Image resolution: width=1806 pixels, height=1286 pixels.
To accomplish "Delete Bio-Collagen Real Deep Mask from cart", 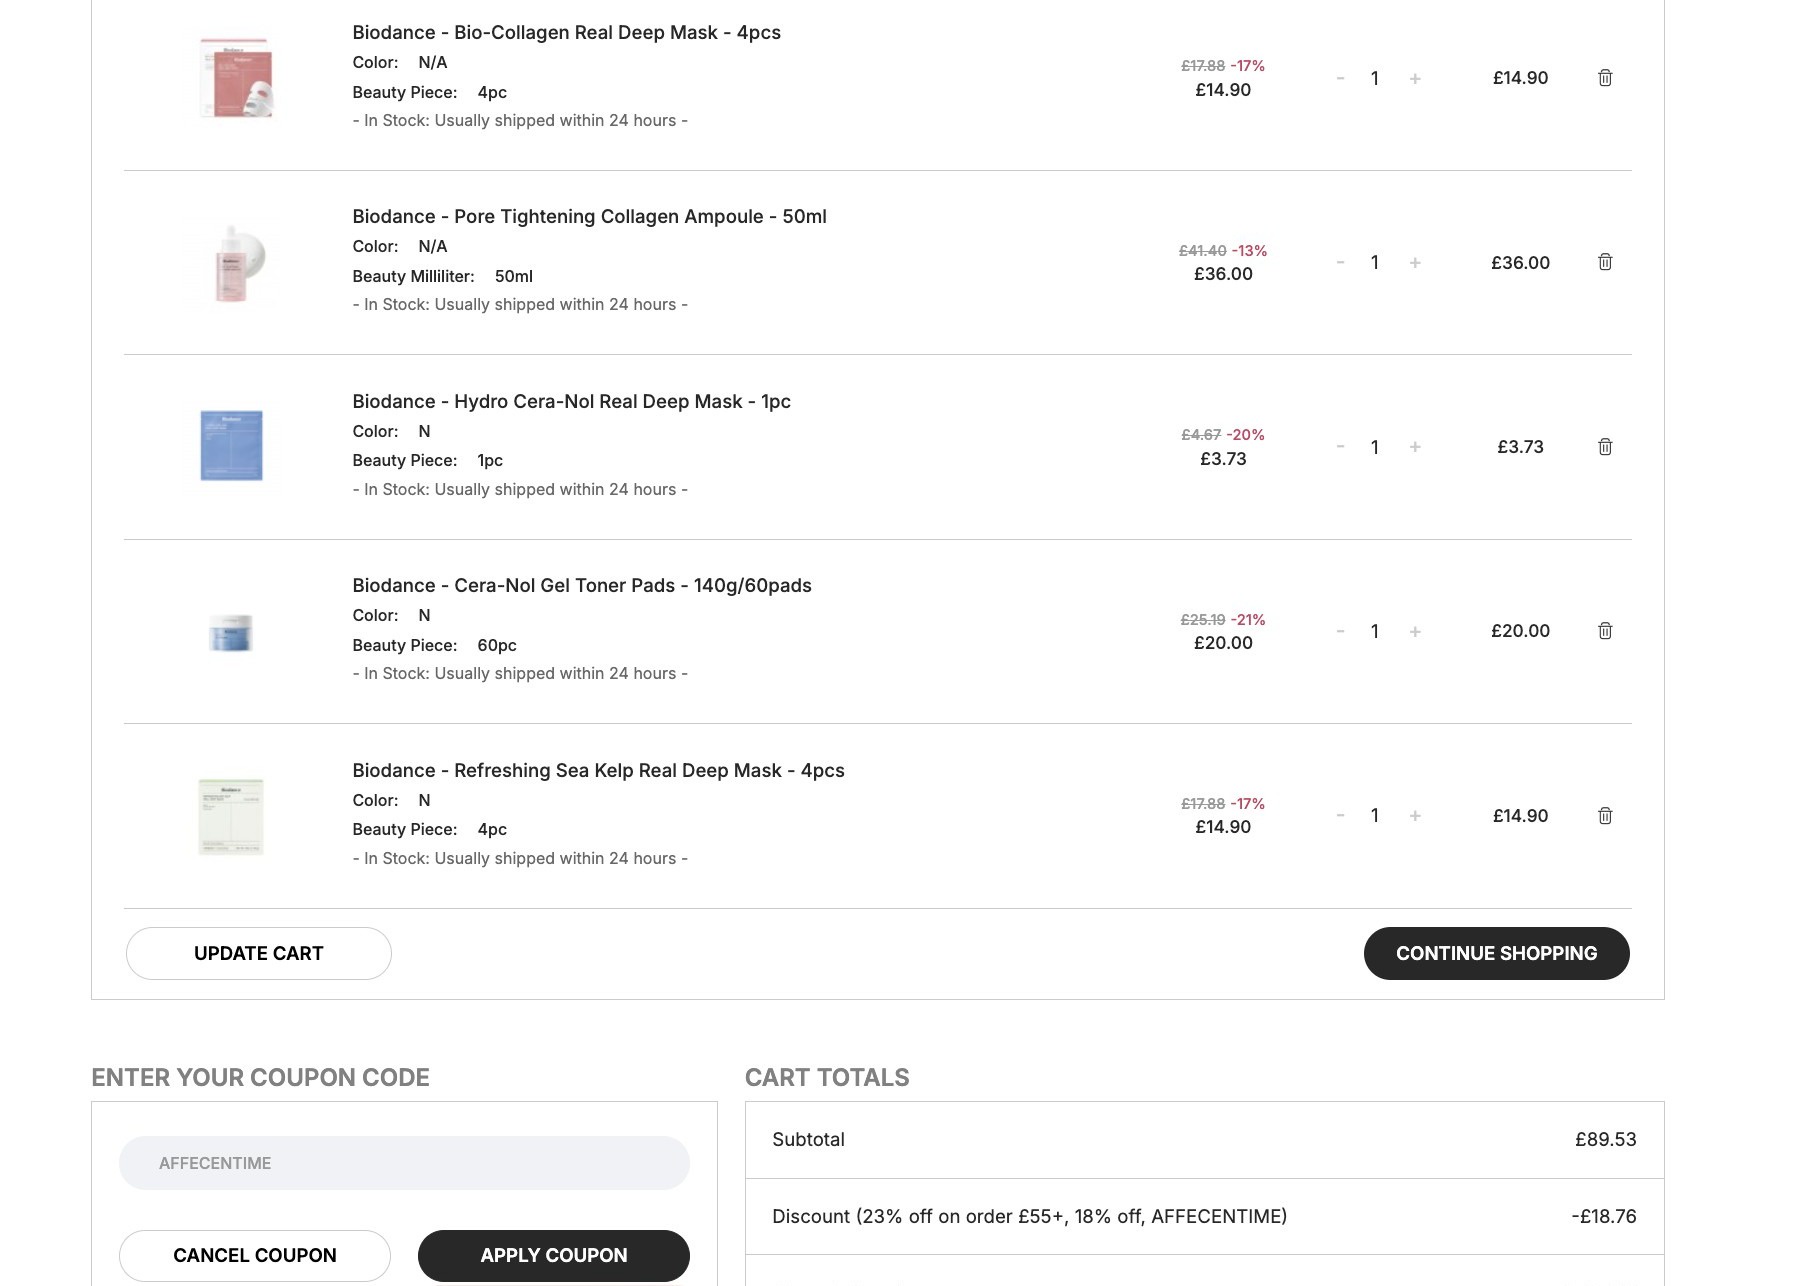I will [1605, 78].
